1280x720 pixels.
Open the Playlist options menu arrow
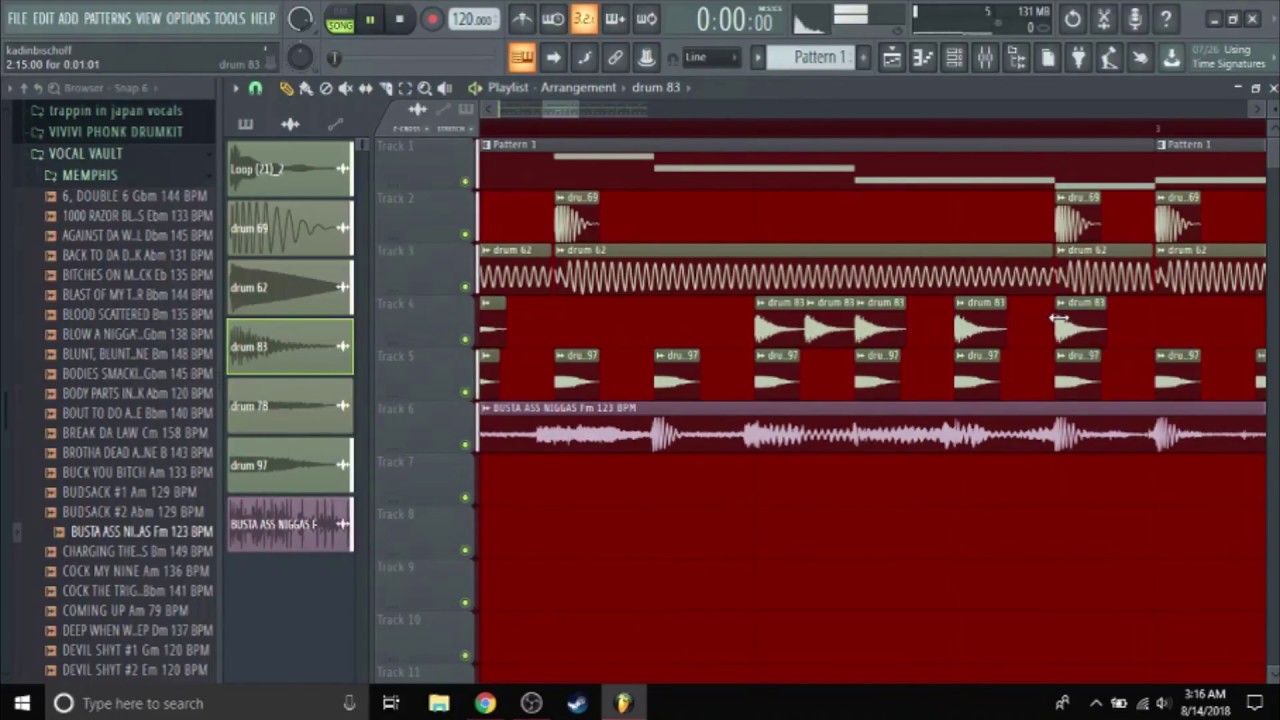coord(236,88)
